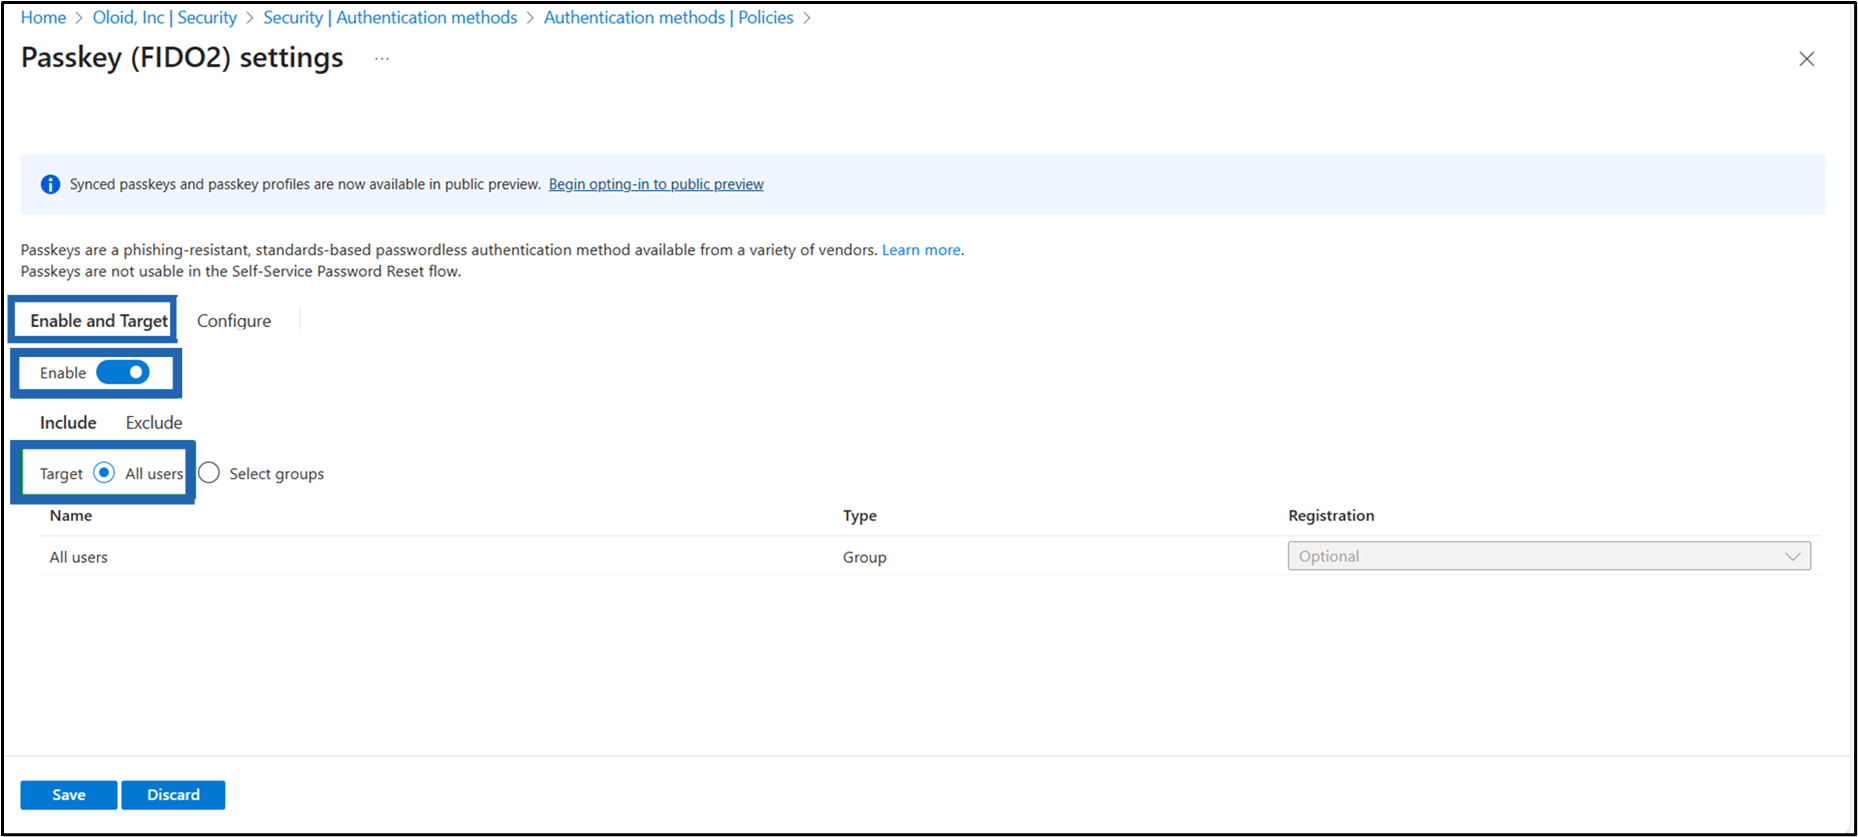Viewport: 1858px width, 837px height.
Task: Select the All users table row name
Action: pos(79,558)
